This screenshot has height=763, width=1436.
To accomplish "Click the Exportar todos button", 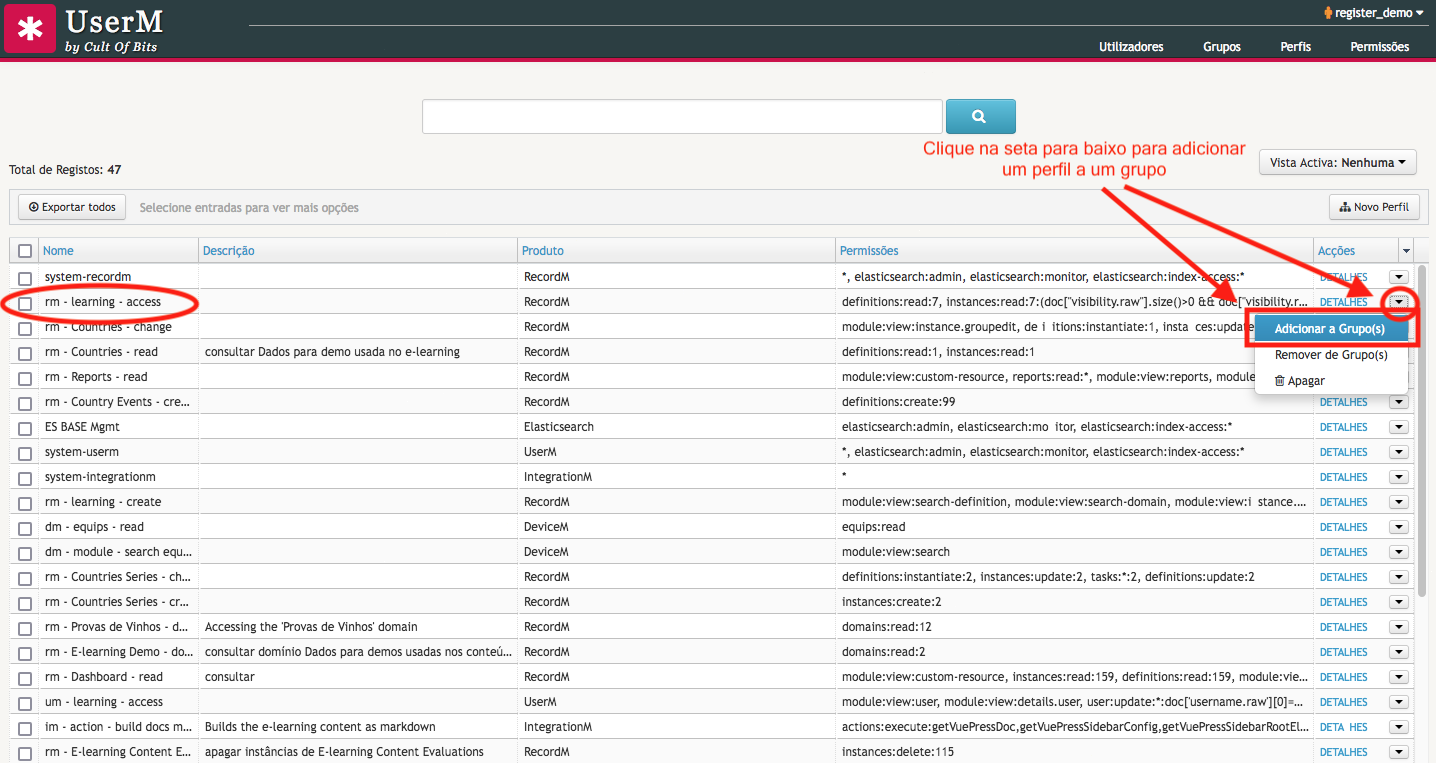I will click(72, 207).
